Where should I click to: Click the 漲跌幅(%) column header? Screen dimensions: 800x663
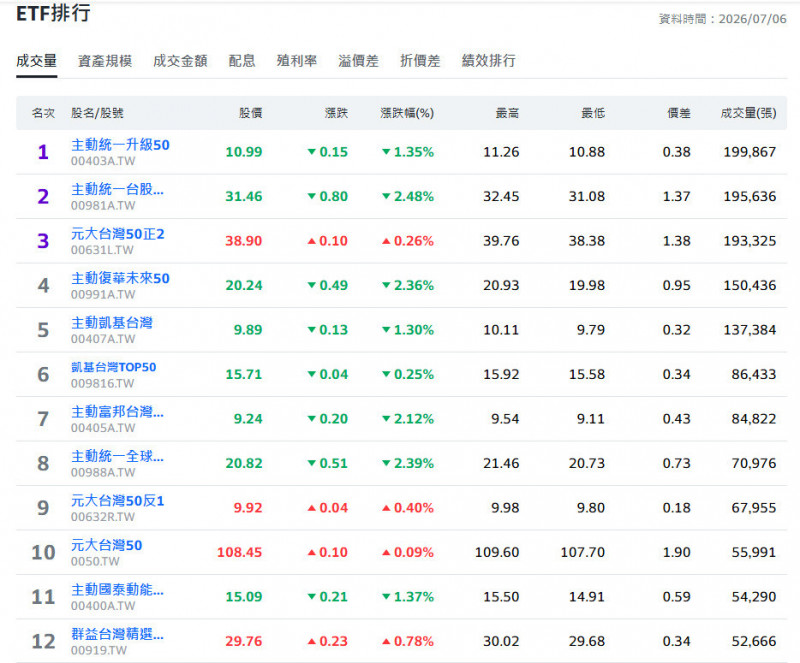point(407,113)
